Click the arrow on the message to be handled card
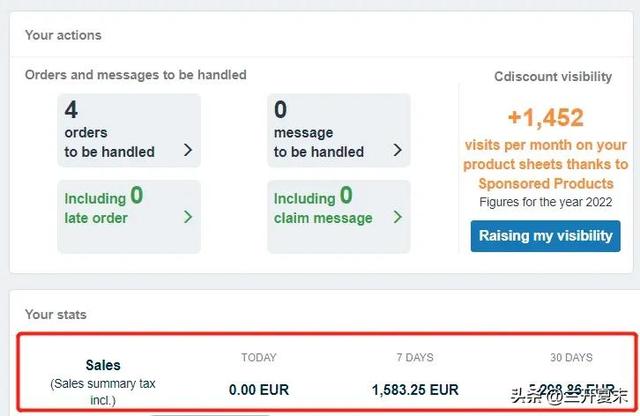Viewport: 640px width, 416px height. (x=397, y=151)
